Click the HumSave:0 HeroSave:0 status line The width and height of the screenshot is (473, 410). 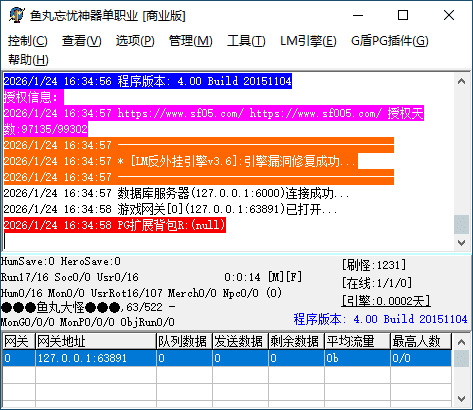point(61,261)
